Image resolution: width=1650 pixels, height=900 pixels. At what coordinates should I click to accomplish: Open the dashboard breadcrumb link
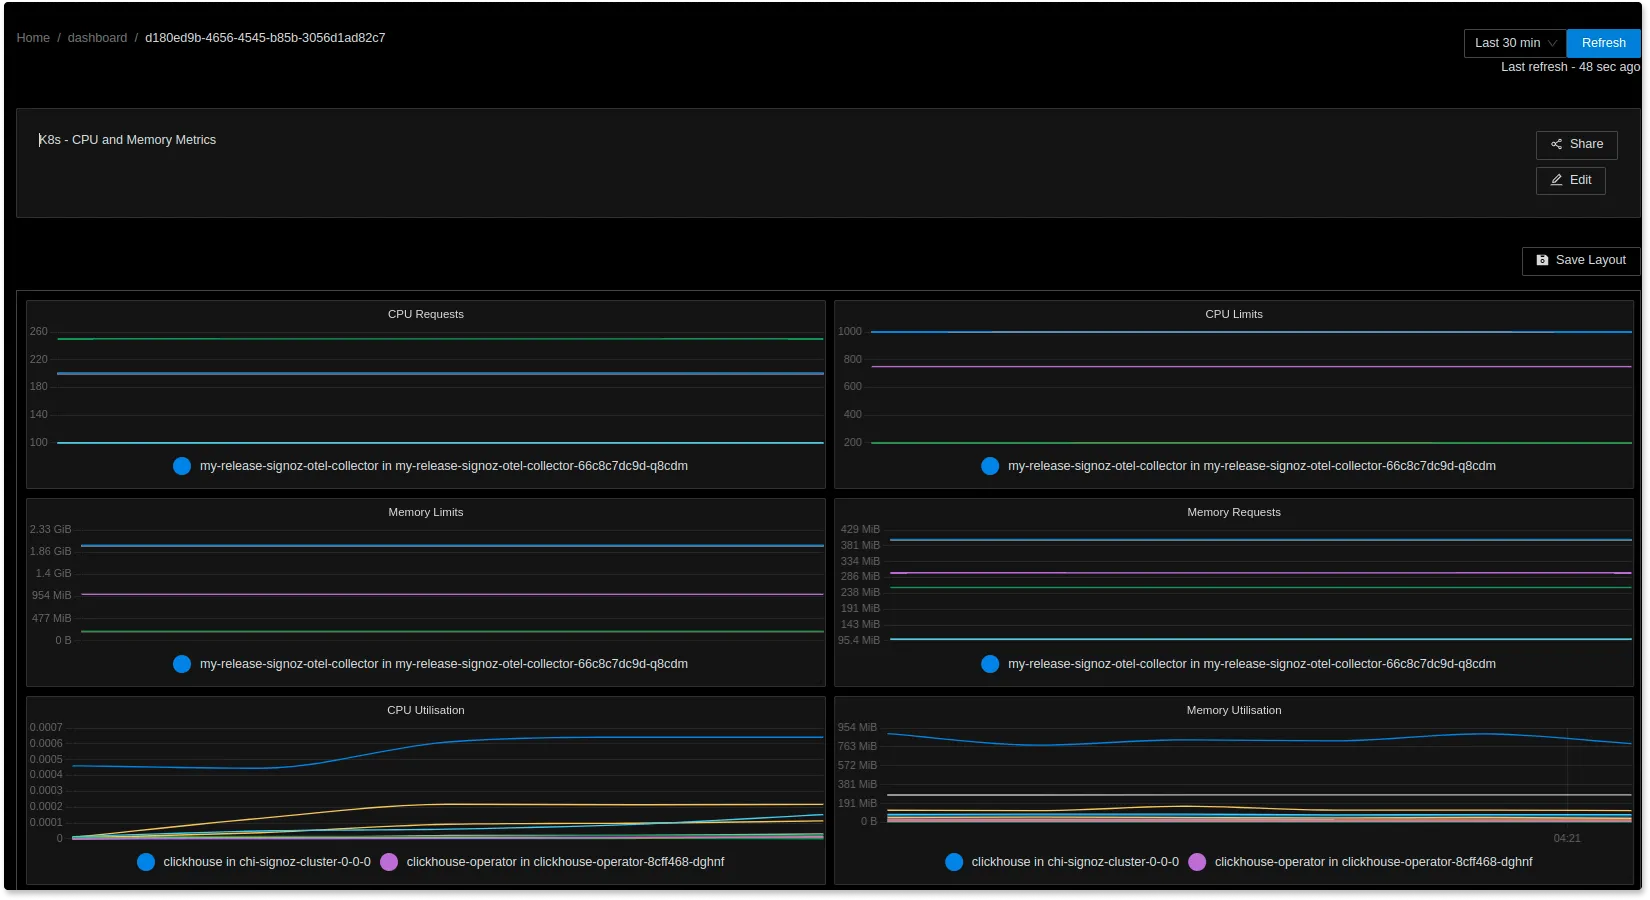[97, 38]
